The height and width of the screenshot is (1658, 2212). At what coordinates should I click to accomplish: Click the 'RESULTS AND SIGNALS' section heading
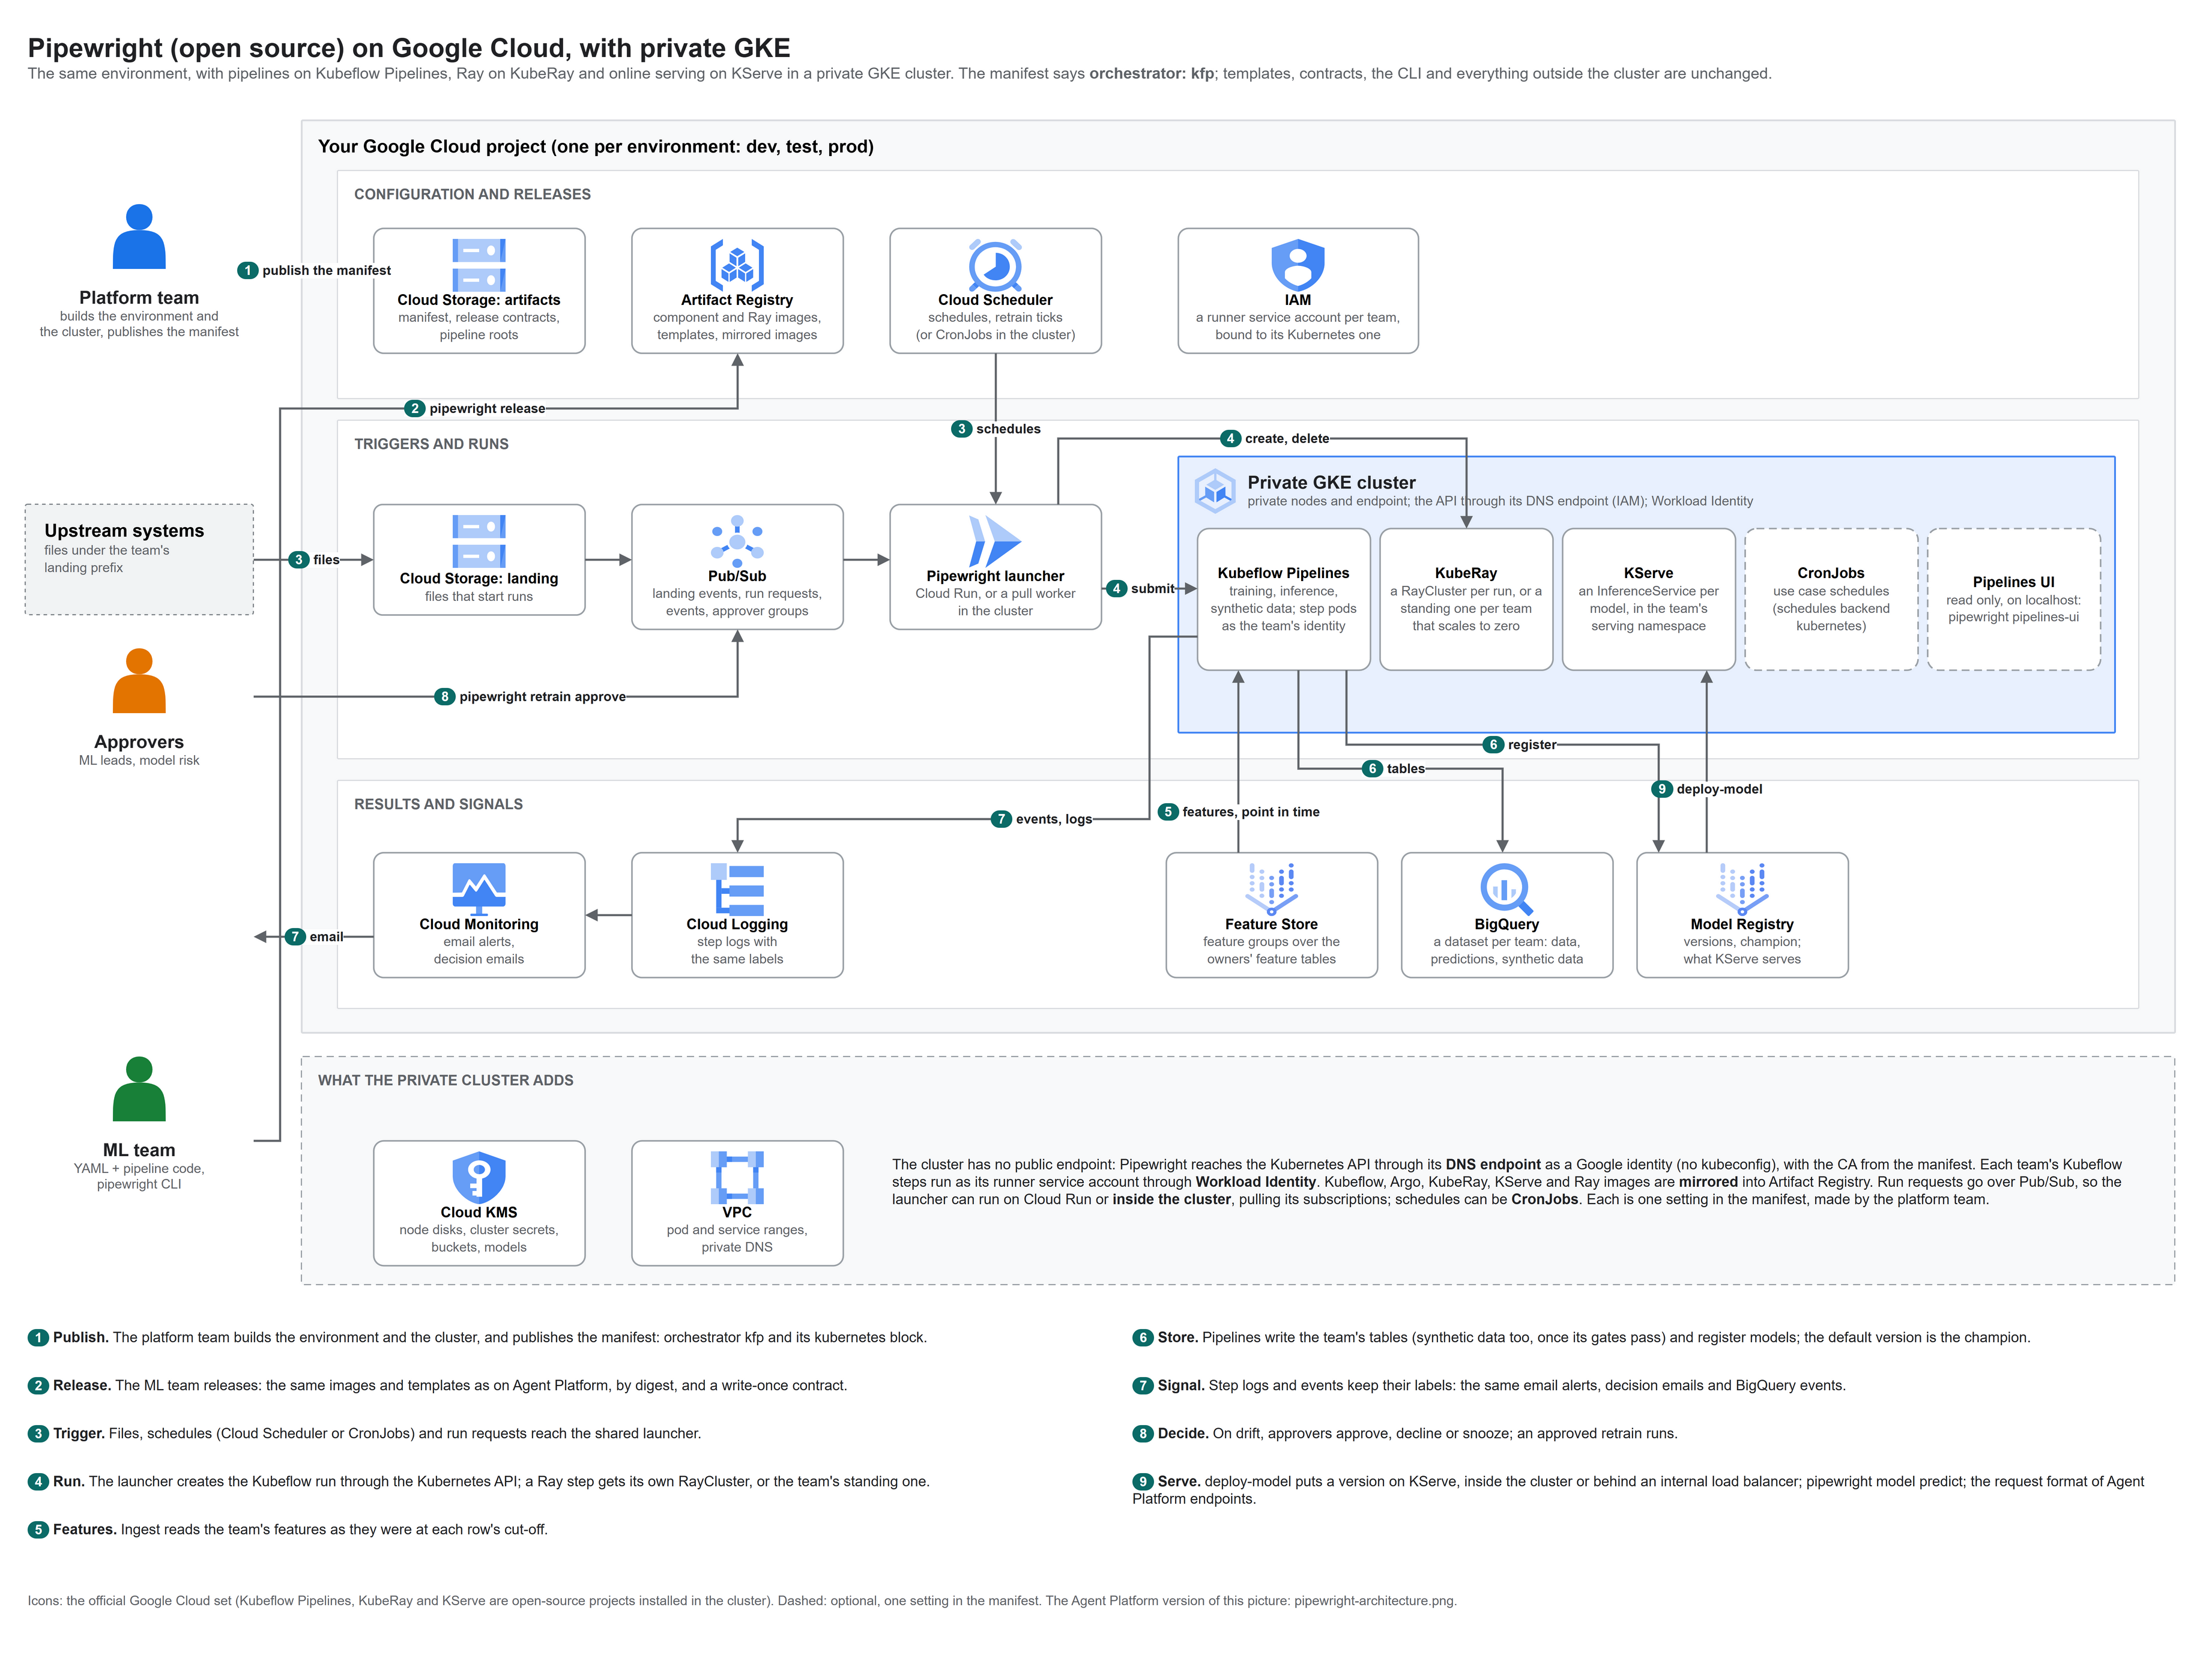[438, 804]
